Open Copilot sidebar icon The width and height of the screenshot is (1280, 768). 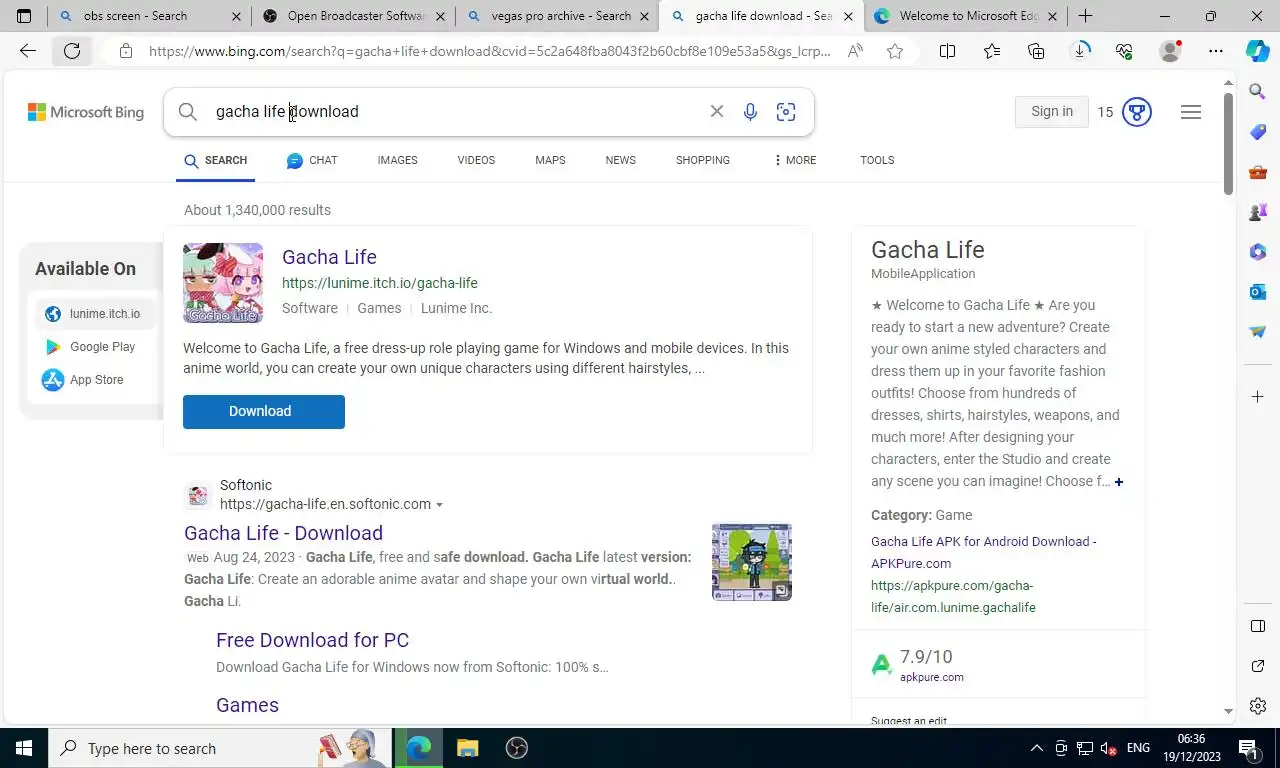click(1257, 51)
